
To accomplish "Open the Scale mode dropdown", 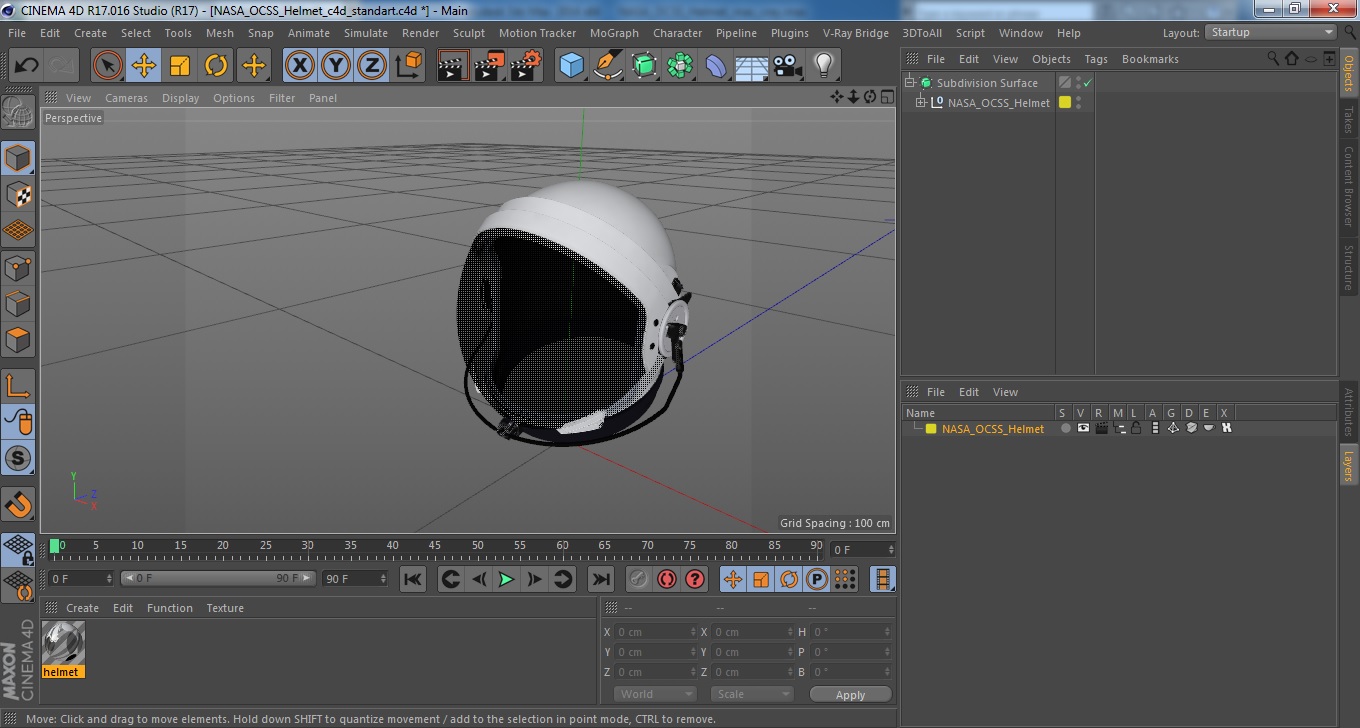I will [x=752, y=694].
